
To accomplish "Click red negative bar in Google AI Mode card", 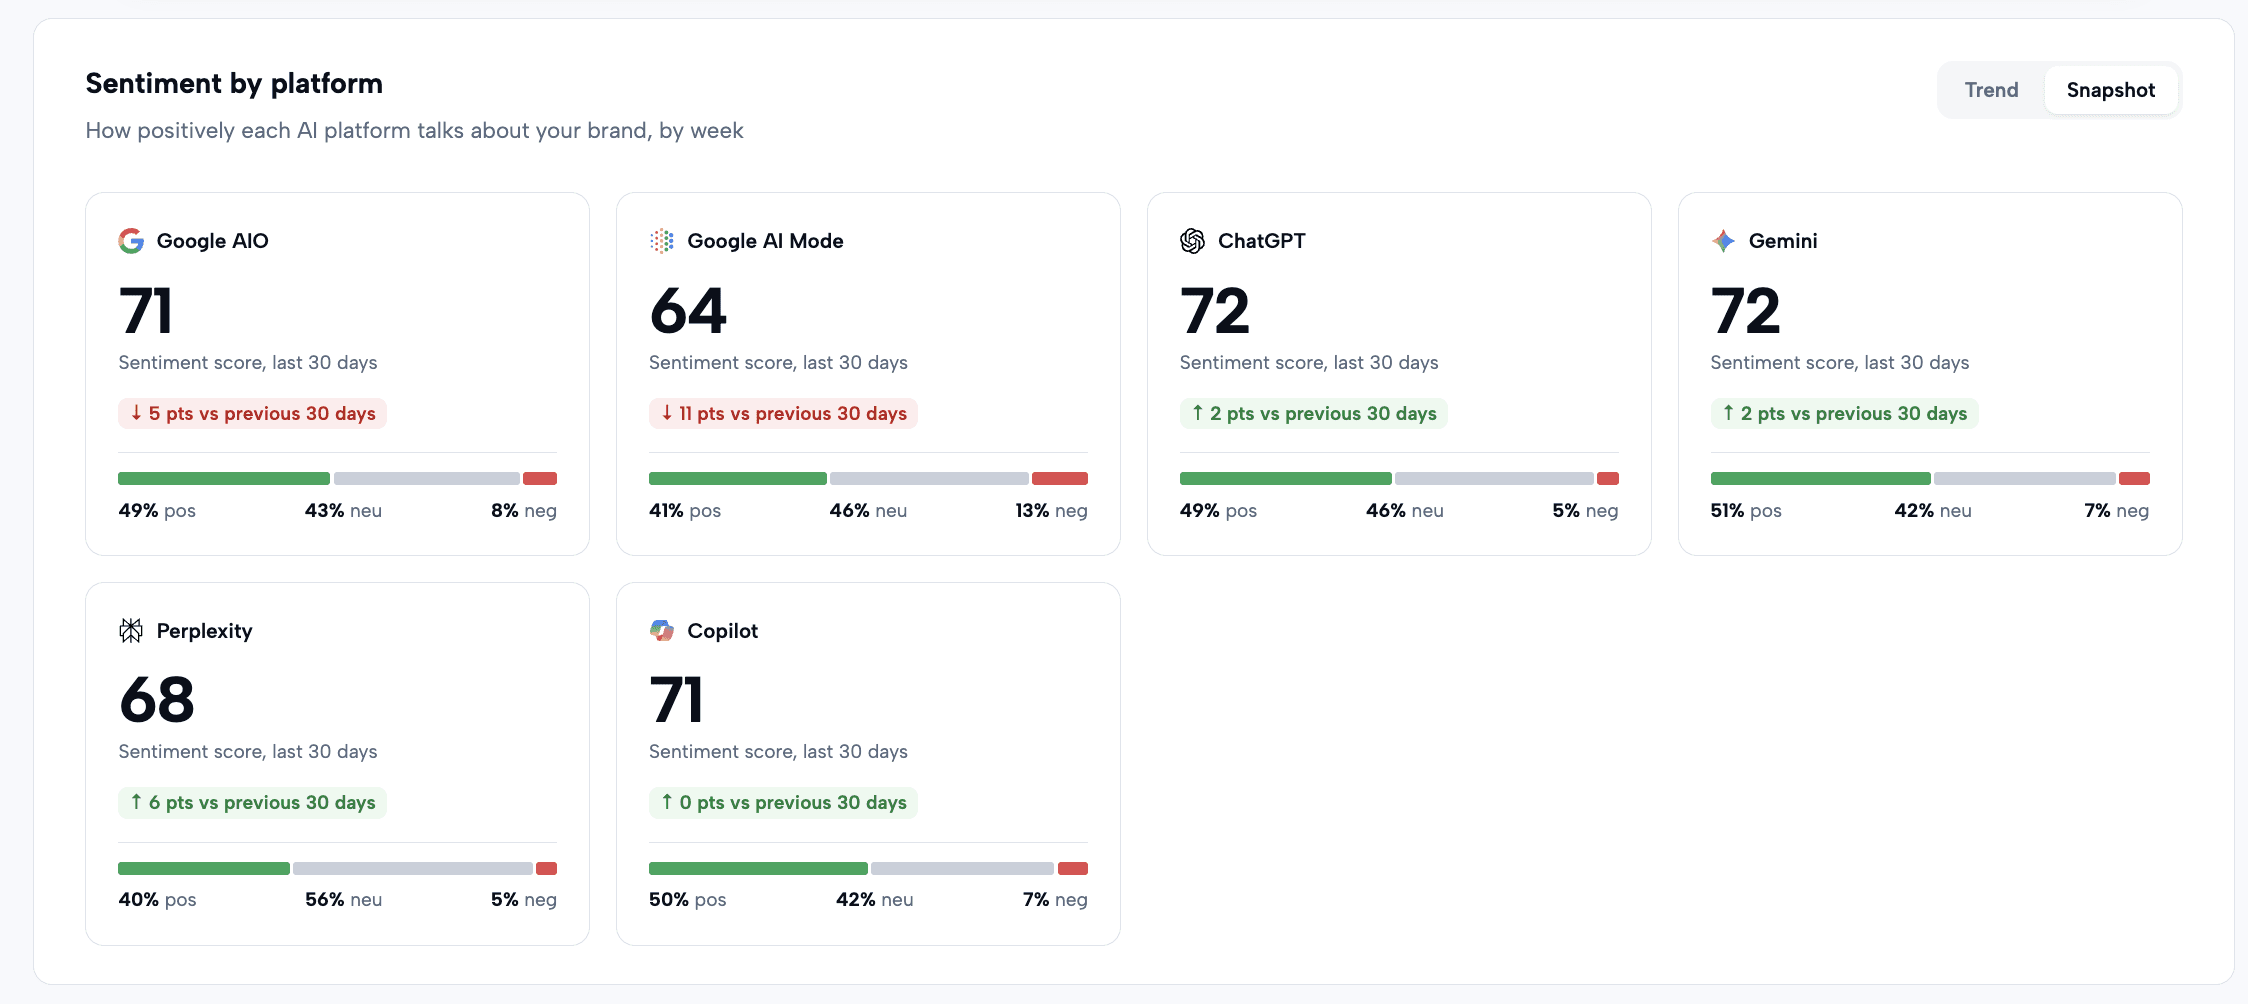I will click(1060, 478).
